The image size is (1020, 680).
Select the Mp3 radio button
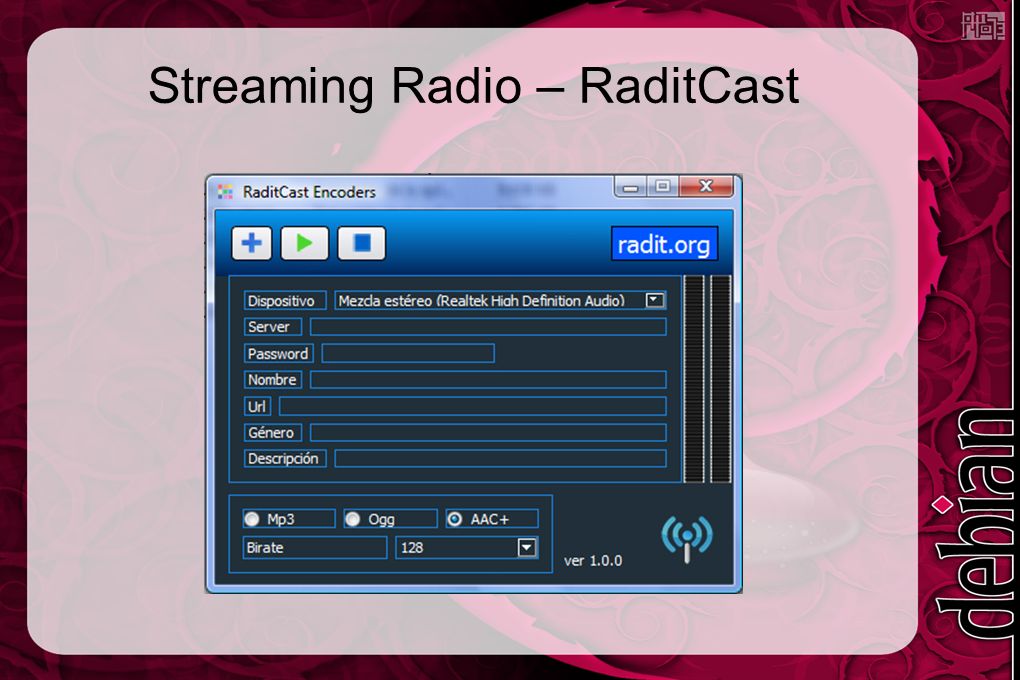[252, 519]
